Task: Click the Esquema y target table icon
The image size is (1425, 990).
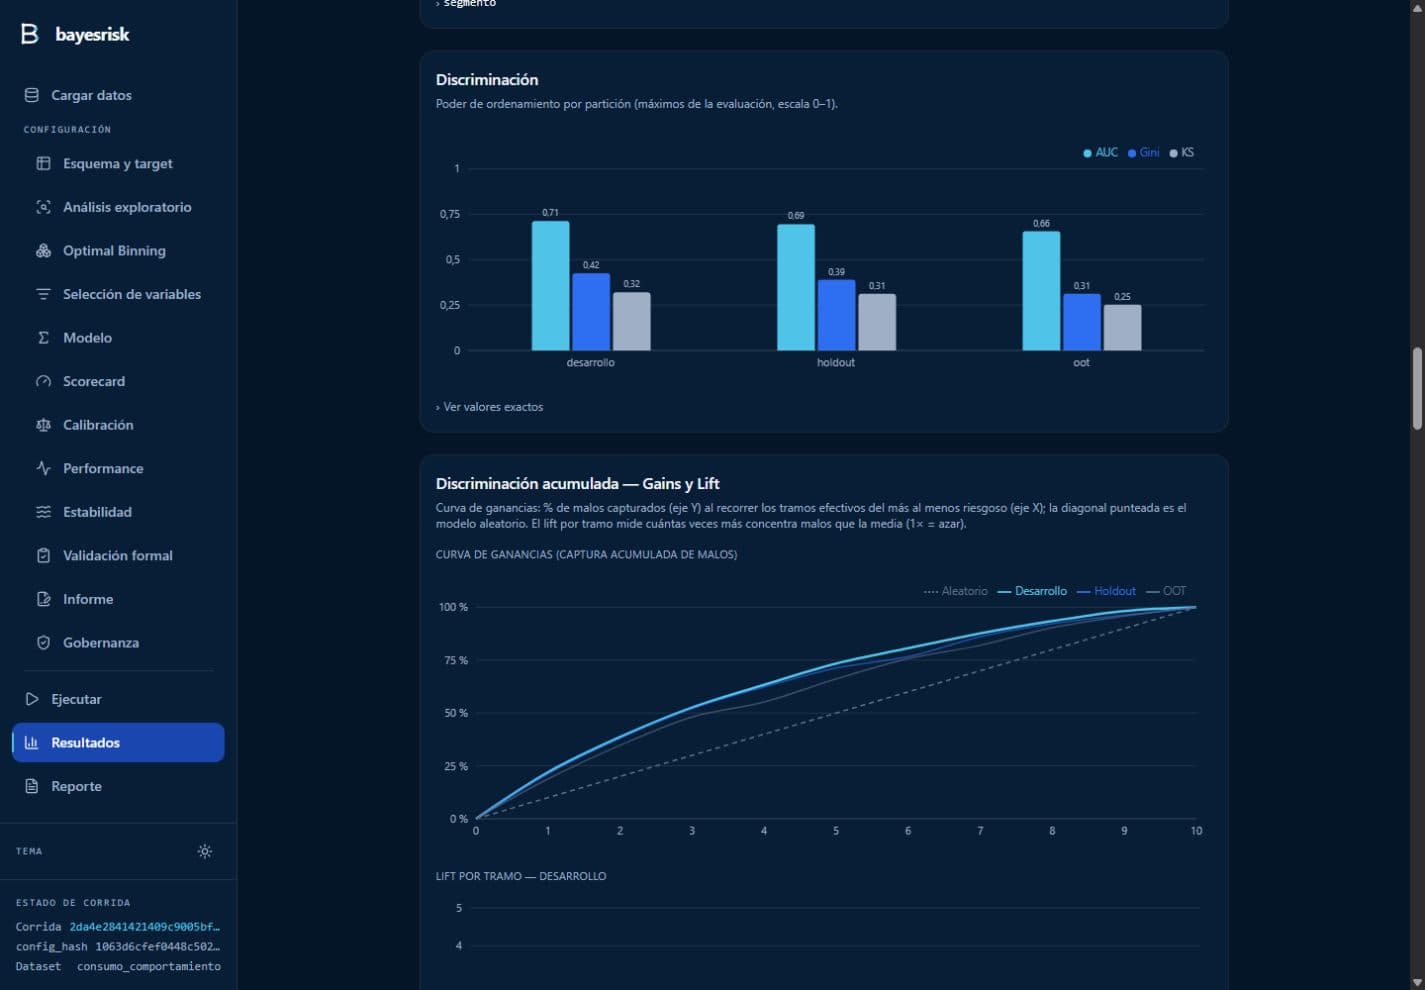Action: (43, 163)
